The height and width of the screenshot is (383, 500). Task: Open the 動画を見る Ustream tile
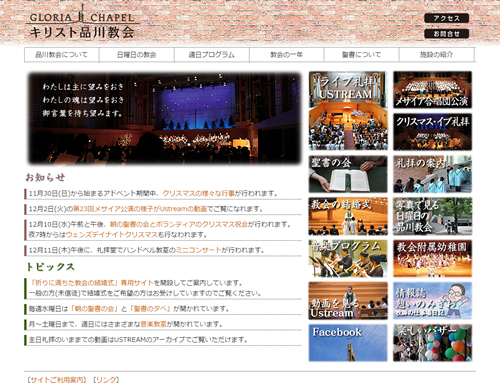[348, 301]
